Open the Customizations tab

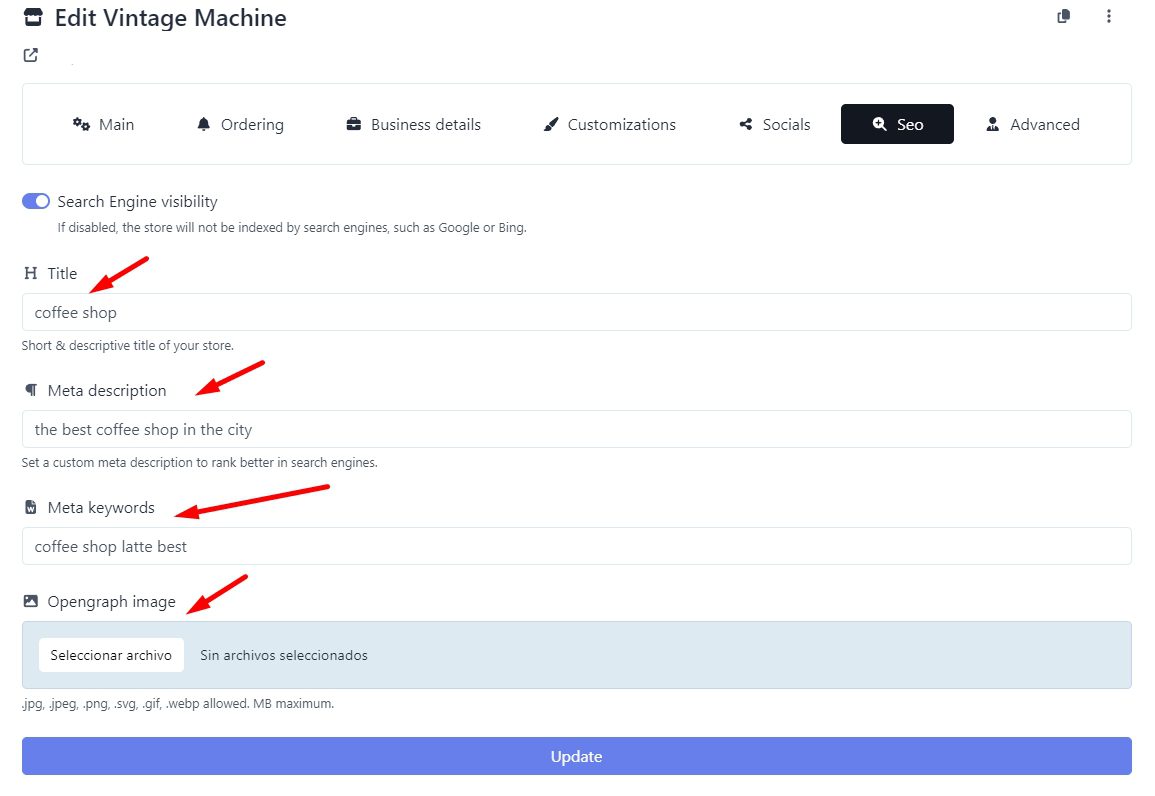609,124
